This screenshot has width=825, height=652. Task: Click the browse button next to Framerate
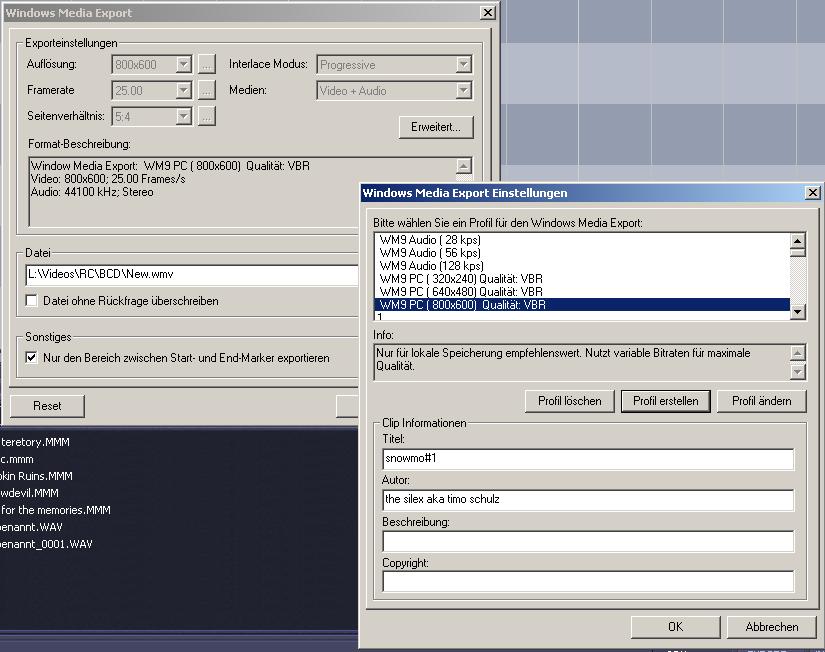[207, 91]
